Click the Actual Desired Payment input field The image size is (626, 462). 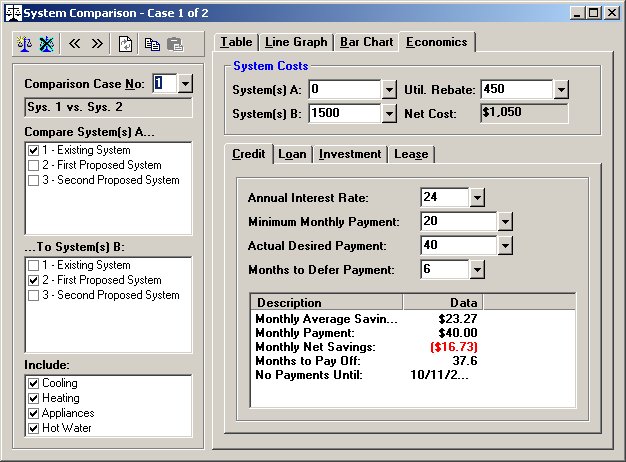click(458, 245)
